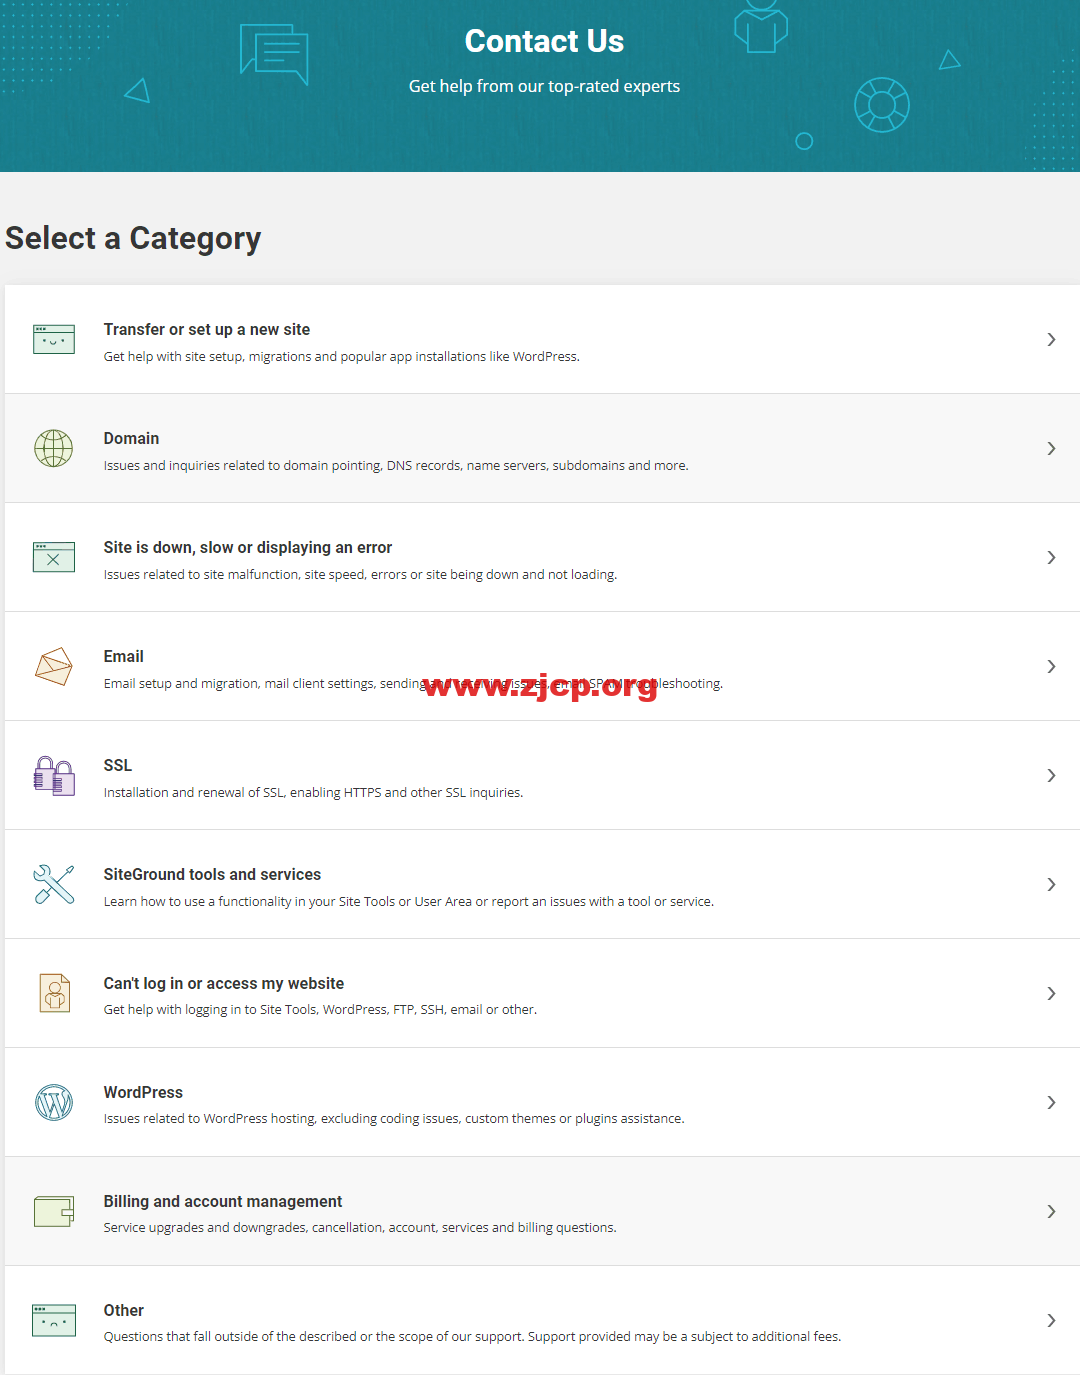Click description about service upgrades and downgrades
The height and width of the screenshot is (1375, 1080).
pyautogui.click(x=360, y=1228)
